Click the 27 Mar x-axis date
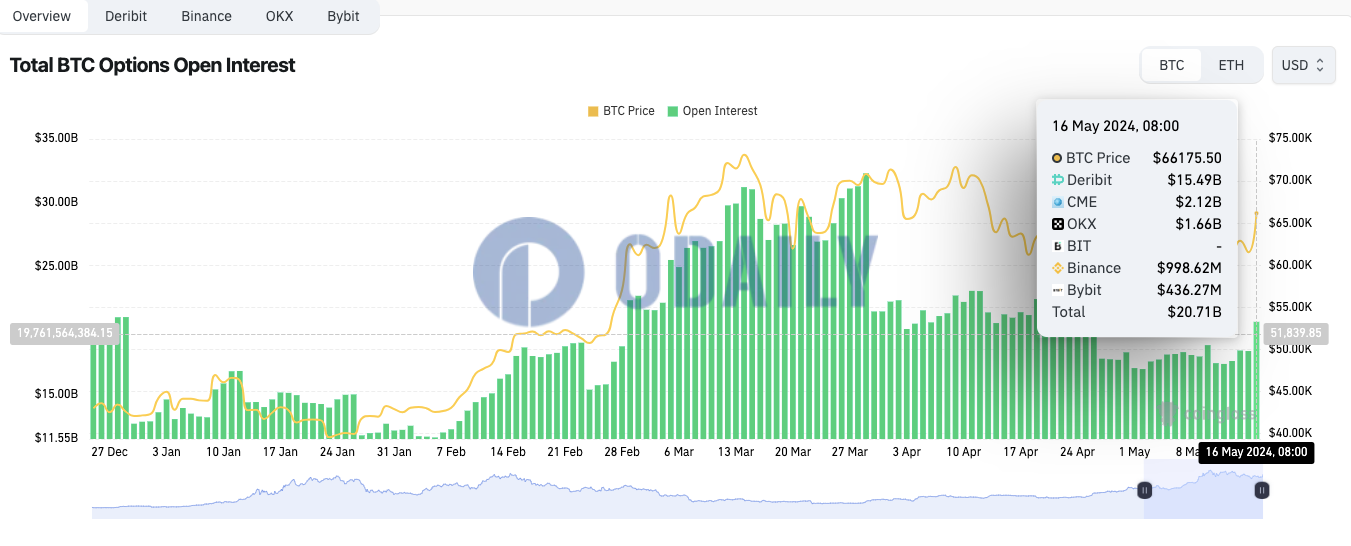Screen dimensions: 1351x546 tap(850, 452)
